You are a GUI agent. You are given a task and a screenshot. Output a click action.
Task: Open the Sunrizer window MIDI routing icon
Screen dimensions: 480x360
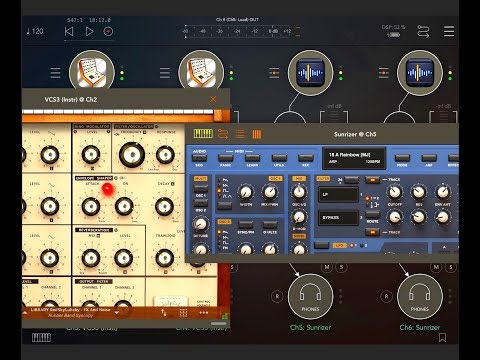(x=223, y=134)
